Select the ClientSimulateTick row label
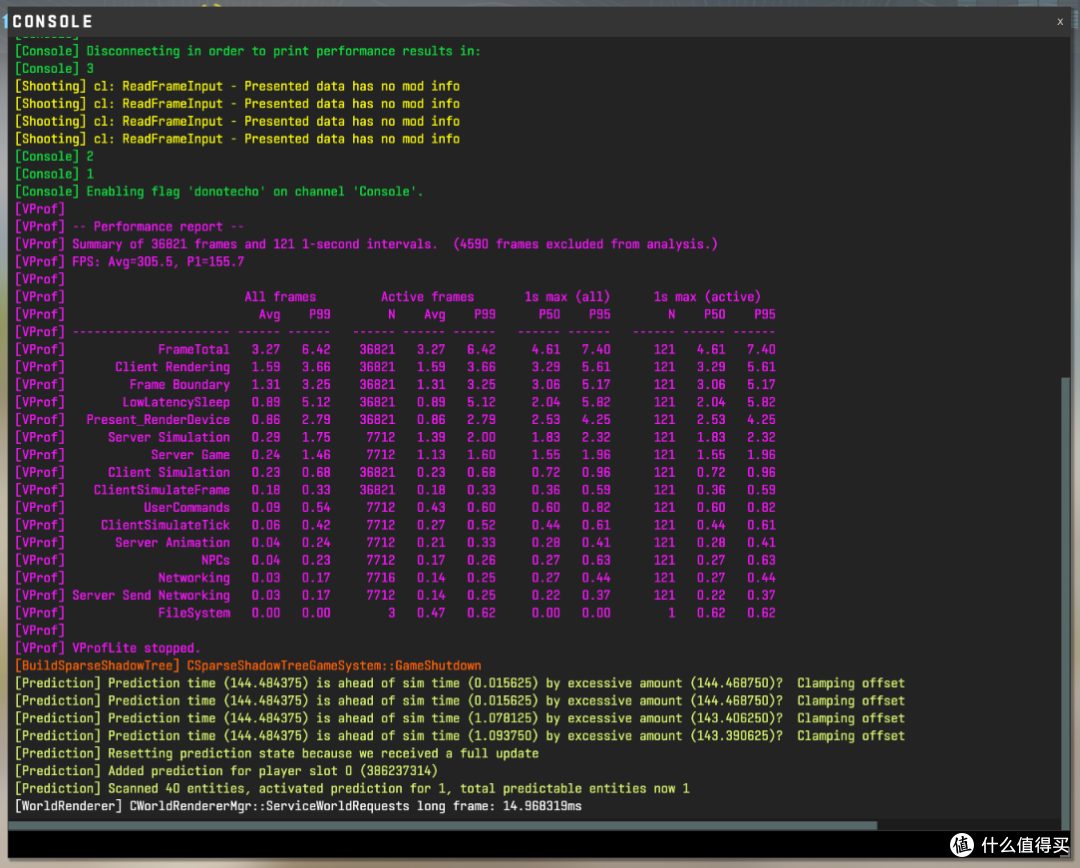Screen dimensions: 1080x868 165,525
